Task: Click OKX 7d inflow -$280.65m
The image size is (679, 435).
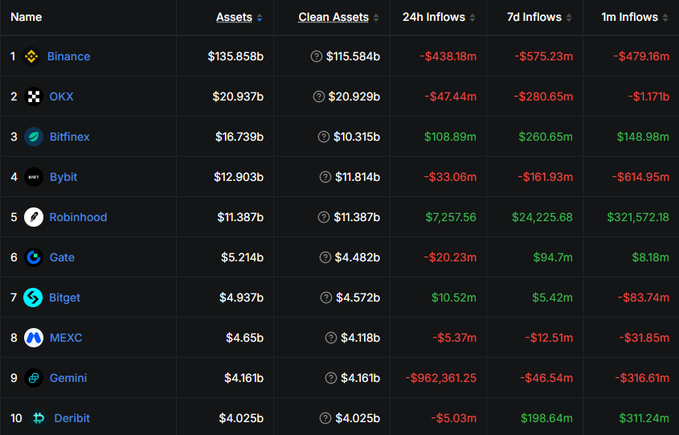Action: tap(543, 97)
